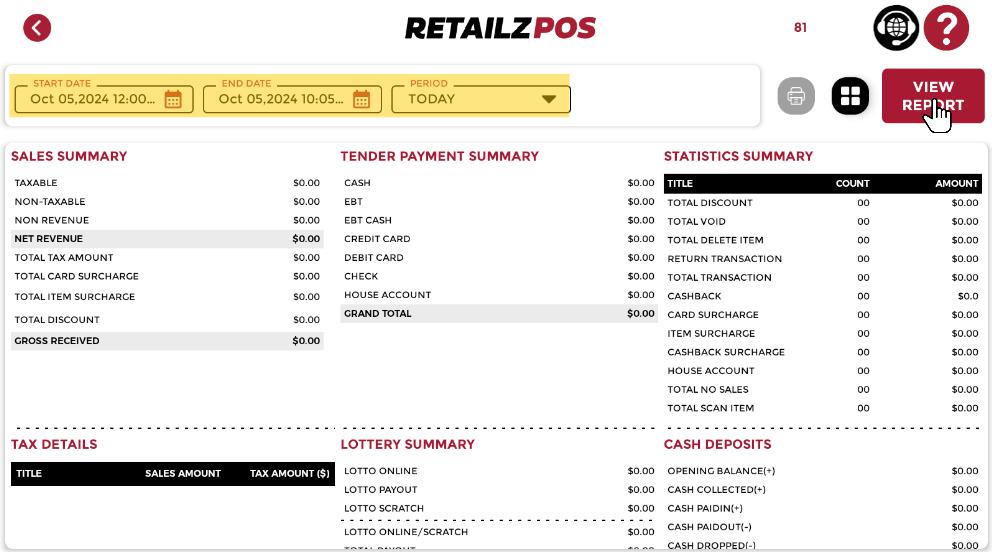
Task: Click Total Discount in Sales Summary
Action: tap(57, 320)
